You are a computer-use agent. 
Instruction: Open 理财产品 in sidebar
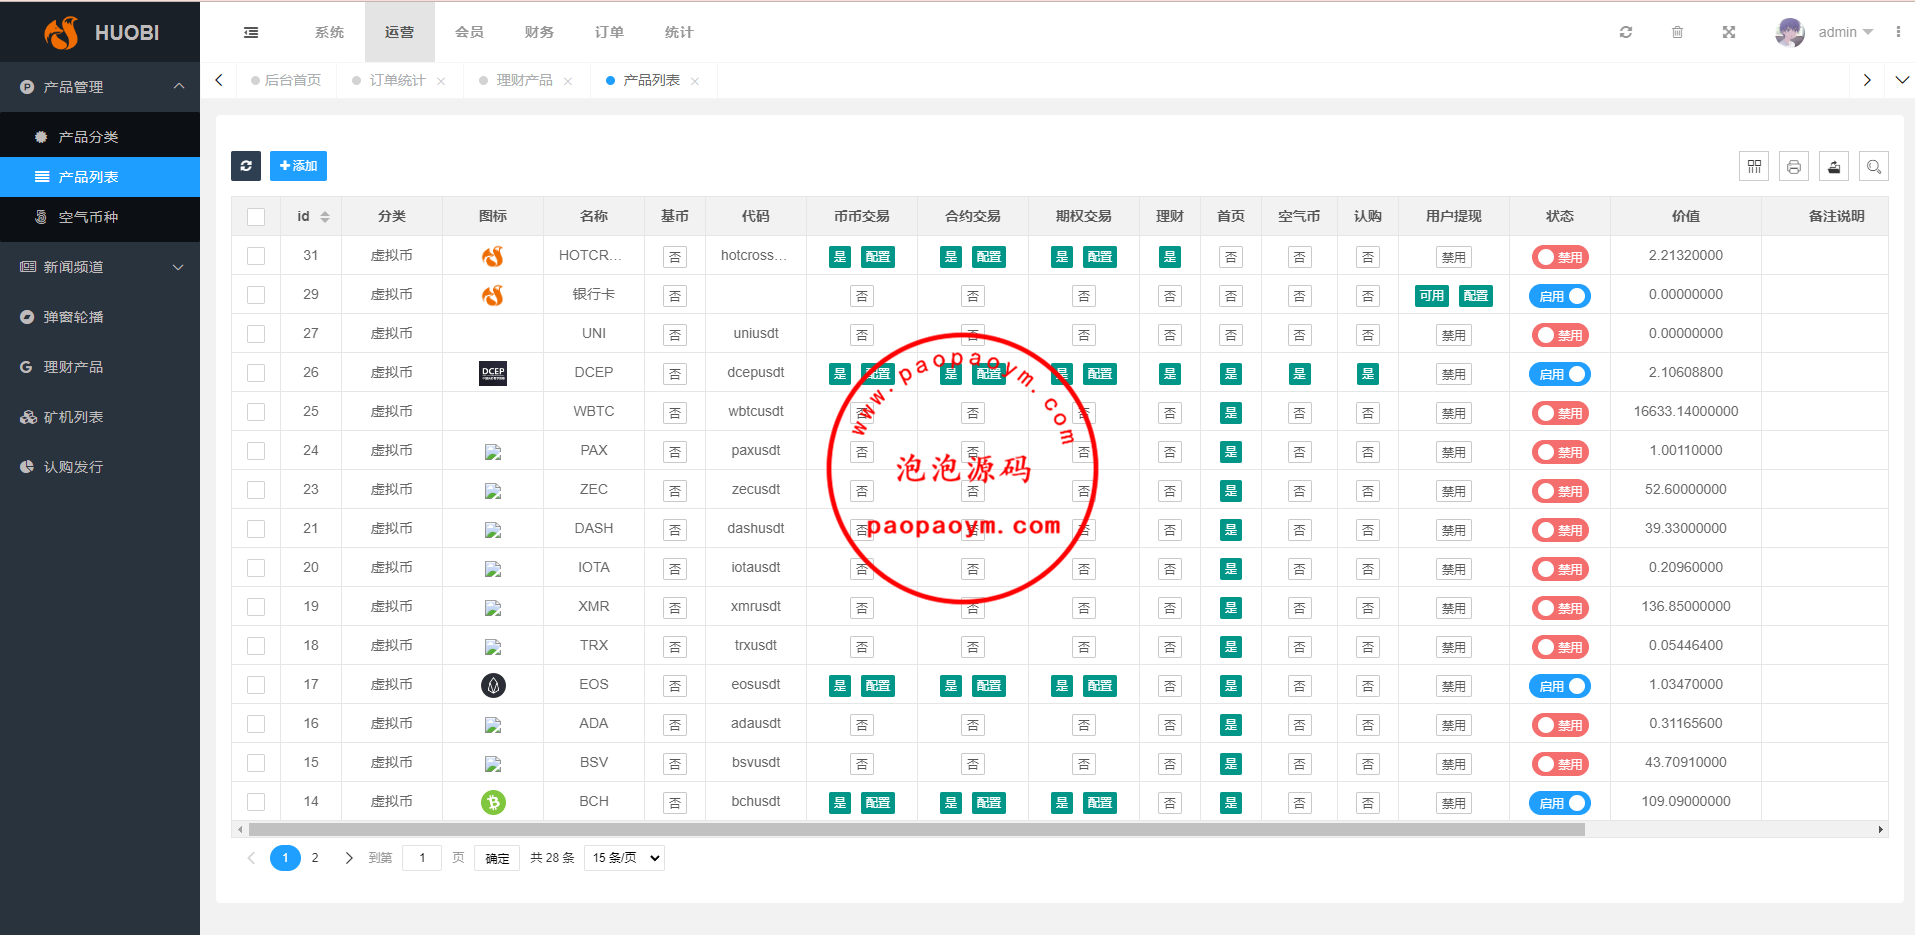click(x=100, y=367)
